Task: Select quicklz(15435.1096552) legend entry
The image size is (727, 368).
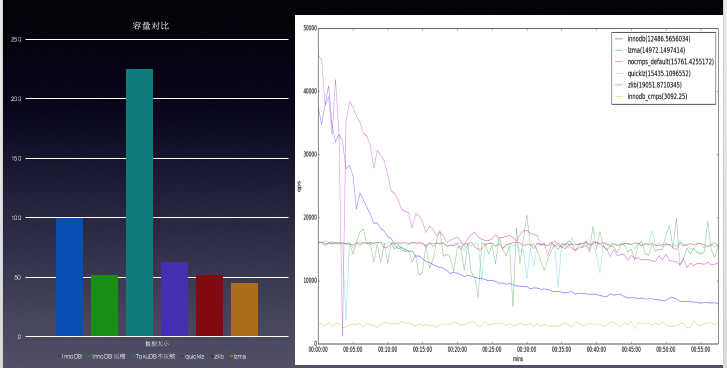Action: click(659, 73)
